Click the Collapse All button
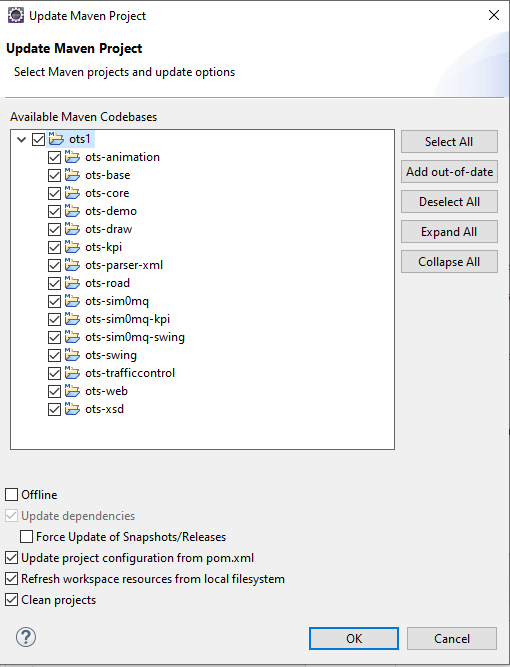The width and height of the screenshot is (510, 667). (x=449, y=262)
